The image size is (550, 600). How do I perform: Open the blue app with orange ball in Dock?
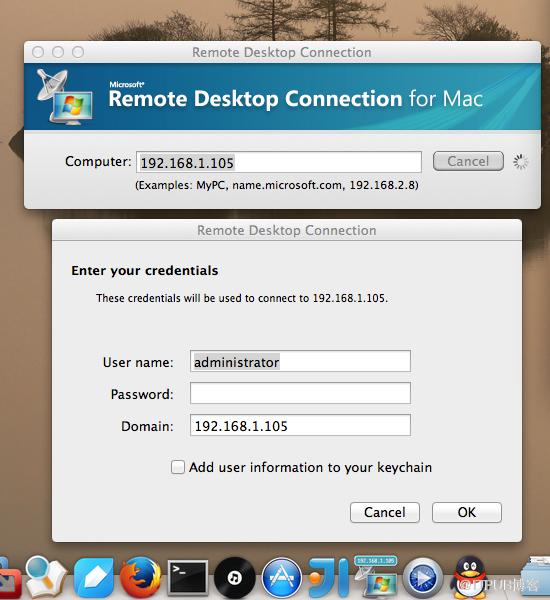(329, 578)
